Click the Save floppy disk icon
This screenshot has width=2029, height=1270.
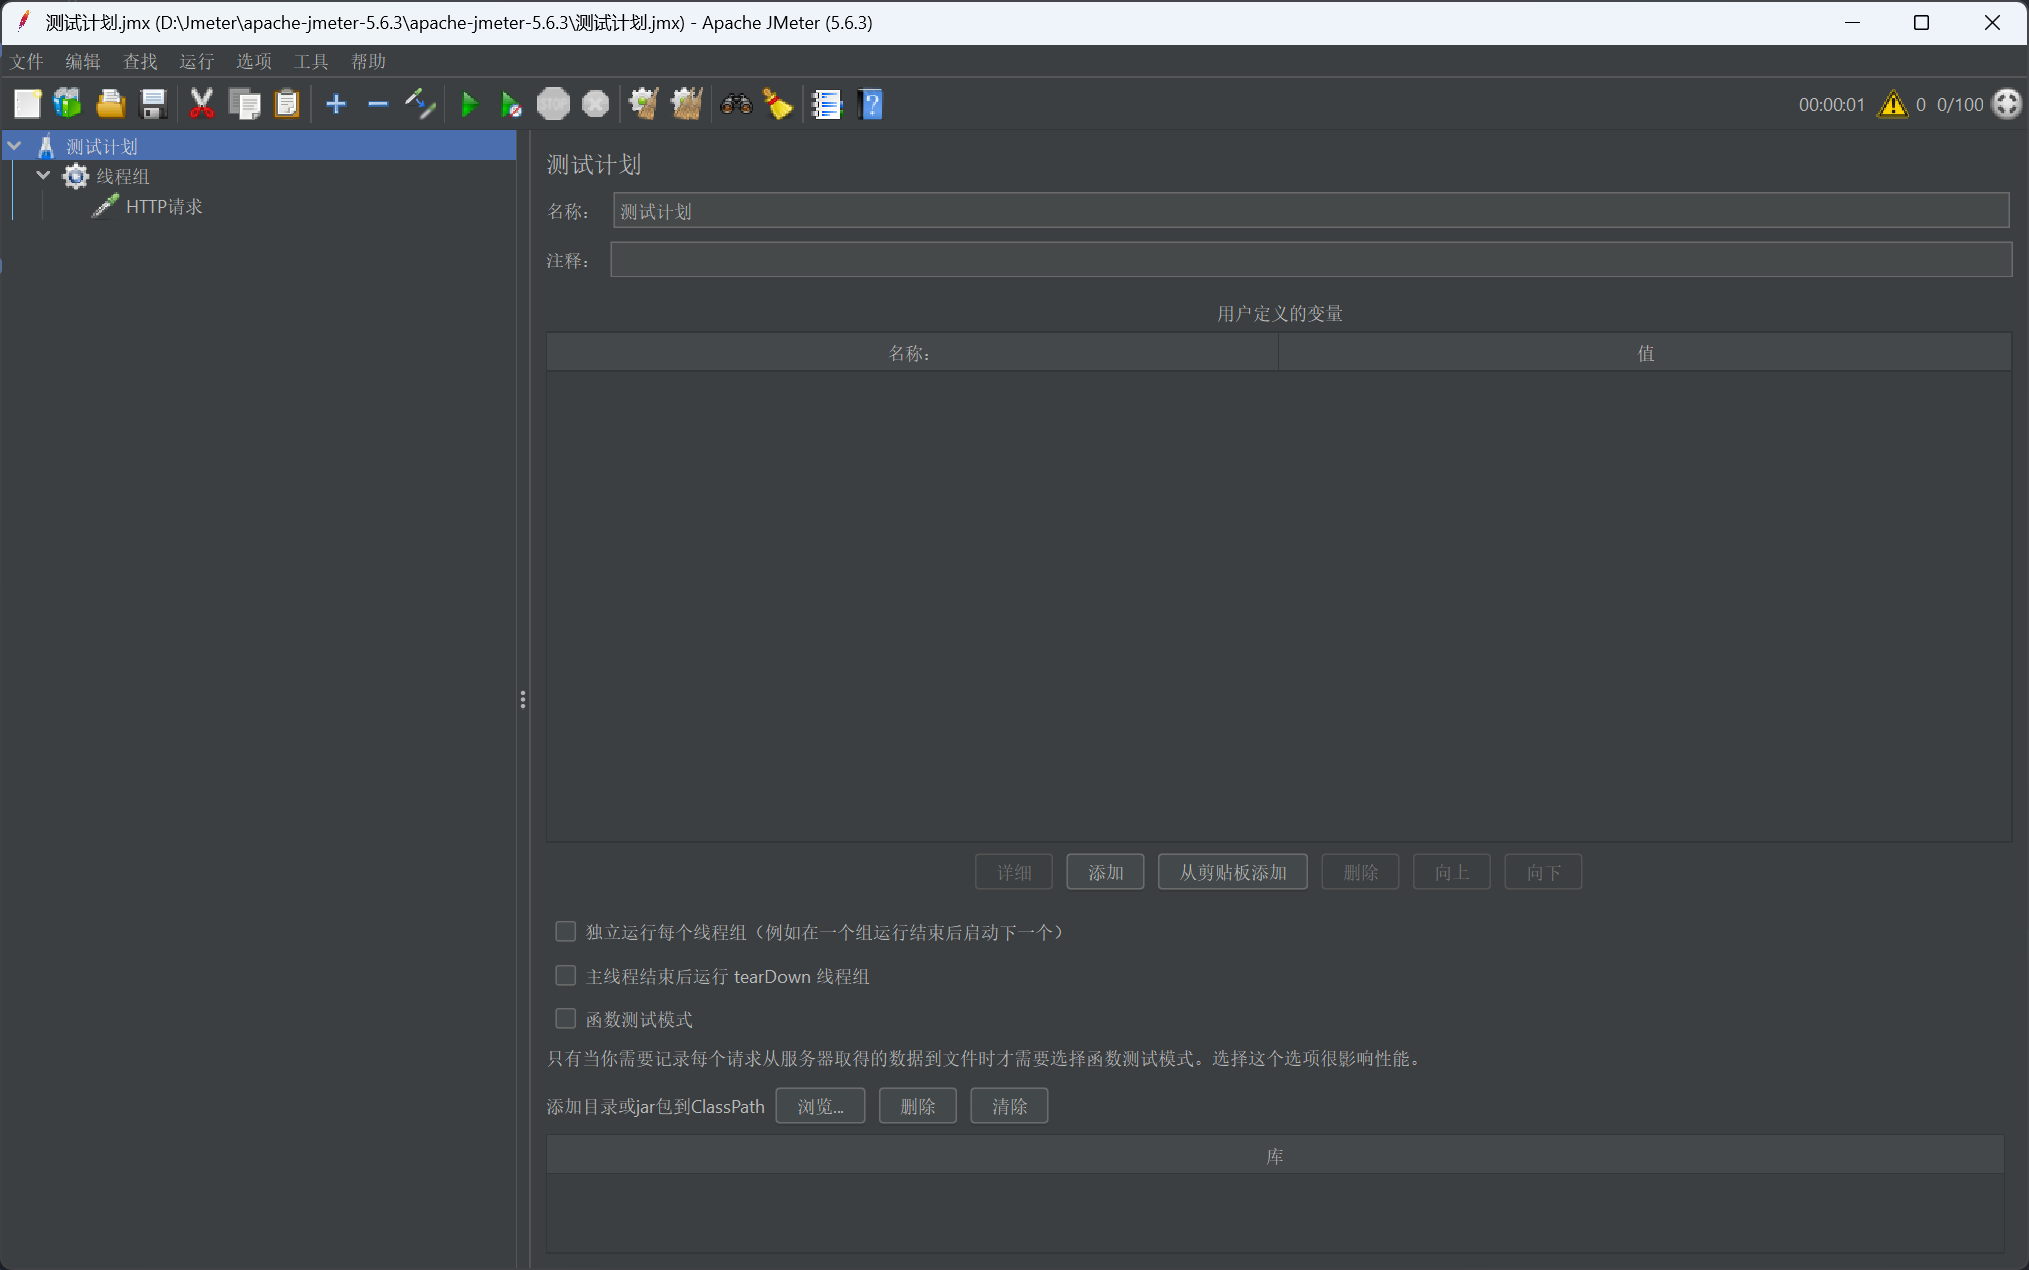(x=153, y=104)
